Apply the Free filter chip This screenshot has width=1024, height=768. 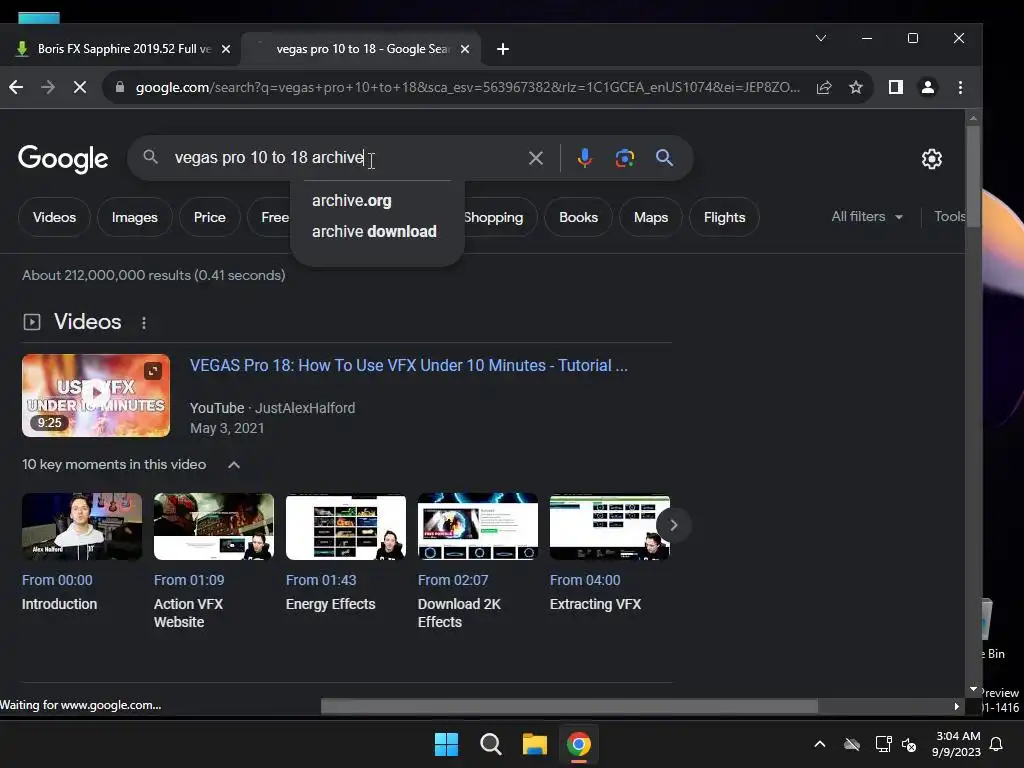274,217
